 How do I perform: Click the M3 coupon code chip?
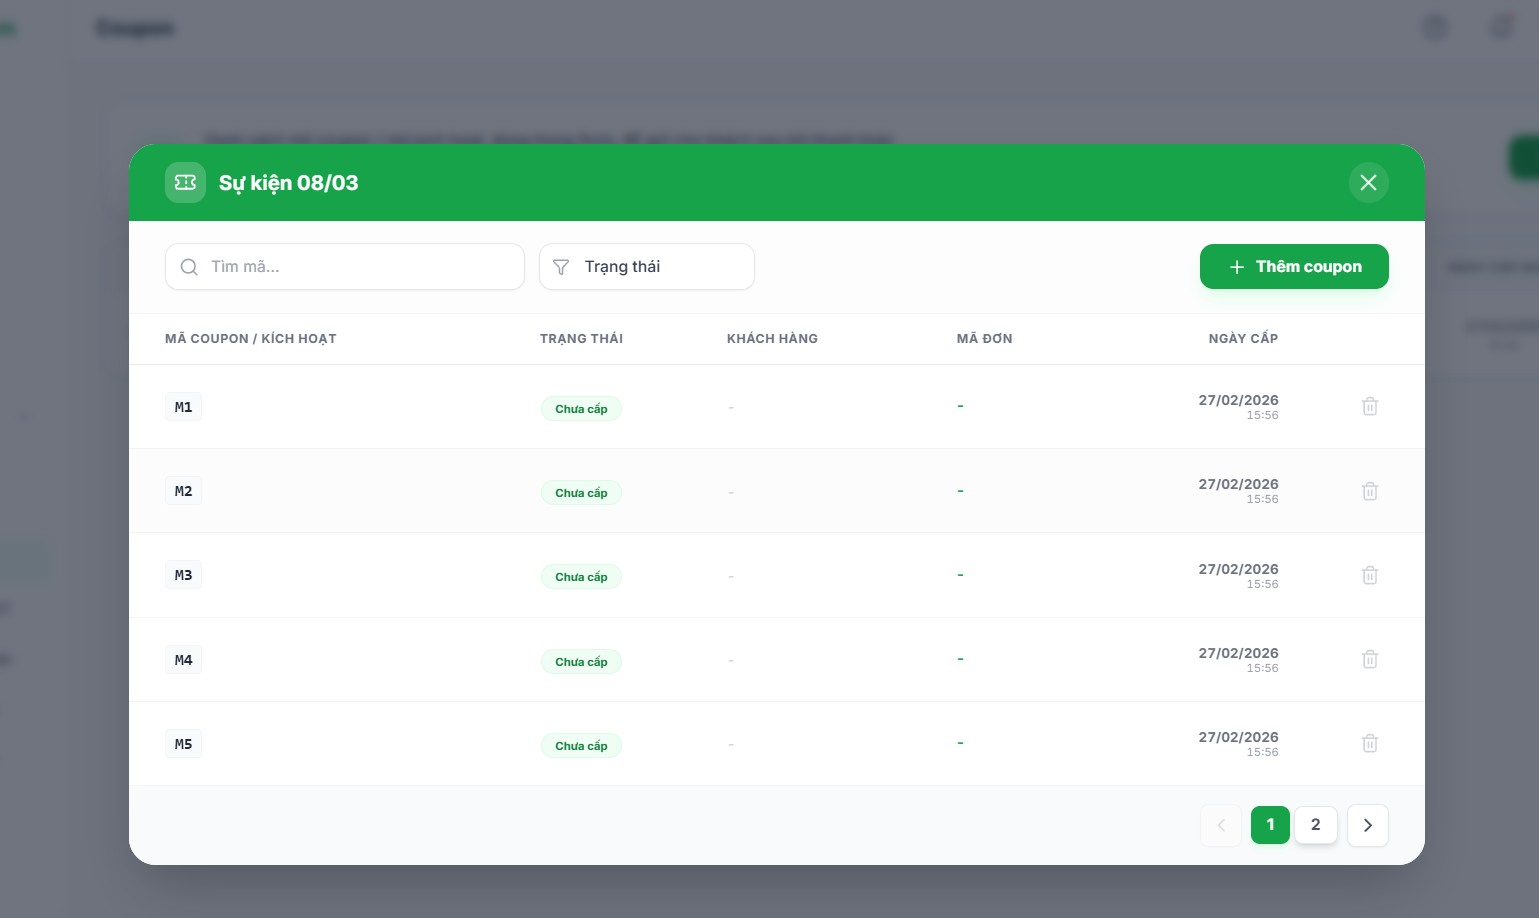(x=183, y=575)
